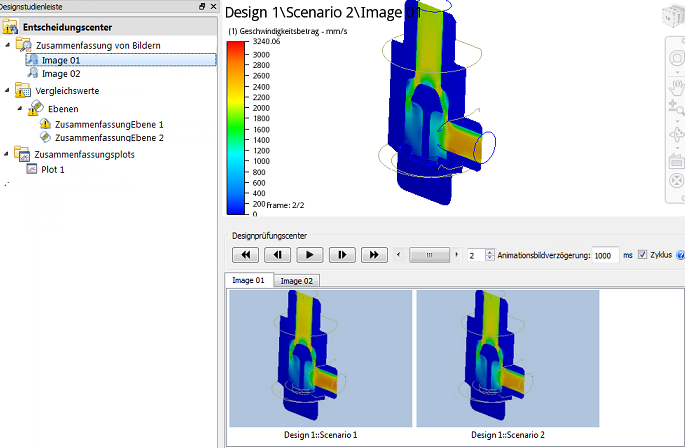The image size is (685, 448).
Task: Open help icon beside Zyklus
Action: [x=681, y=255]
